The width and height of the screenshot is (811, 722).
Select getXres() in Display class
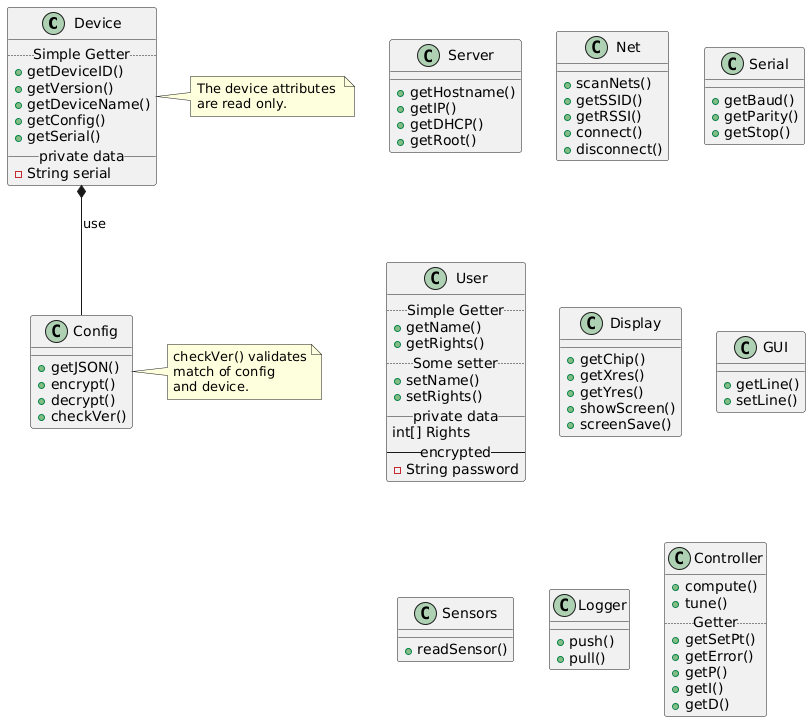(612, 375)
